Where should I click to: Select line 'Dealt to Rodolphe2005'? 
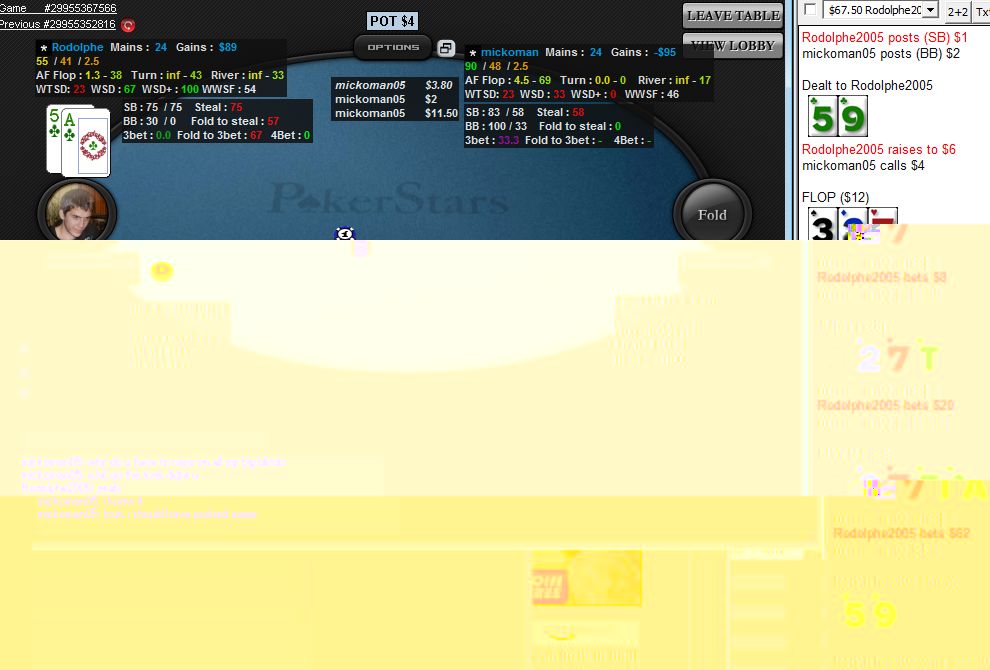pyautogui.click(x=867, y=85)
